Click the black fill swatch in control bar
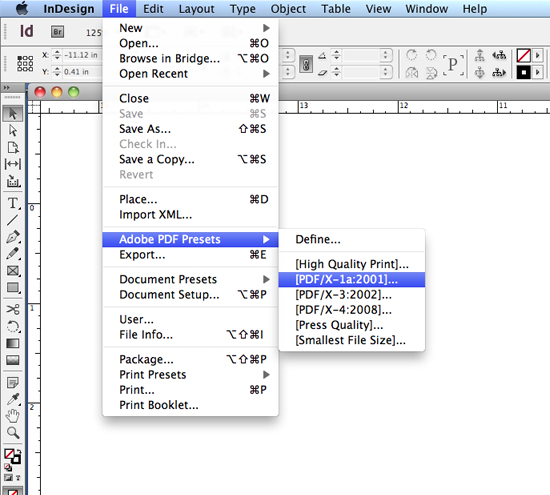550x495 pixels. pyautogui.click(x=523, y=73)
